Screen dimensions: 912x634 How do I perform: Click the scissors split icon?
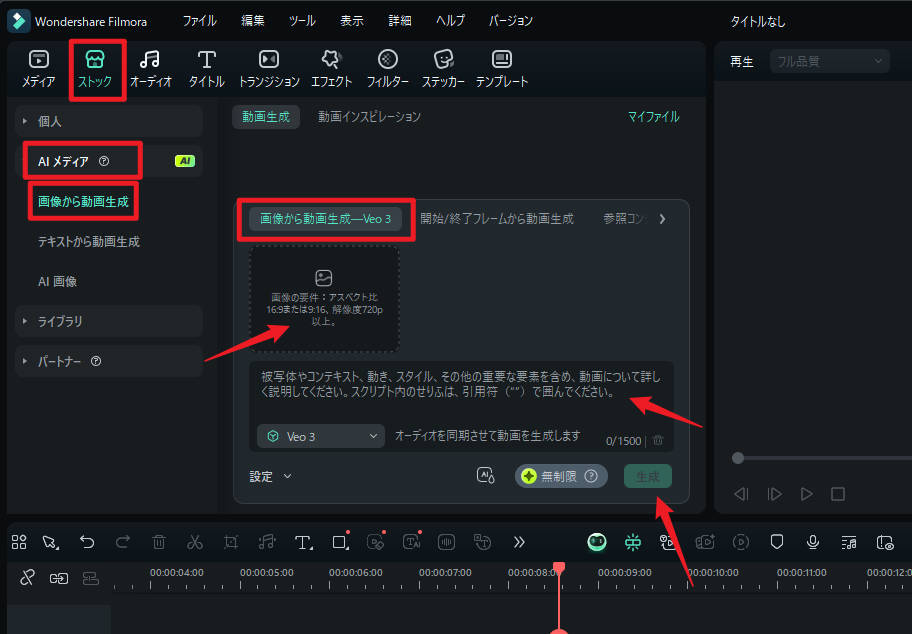click(195, 542)
